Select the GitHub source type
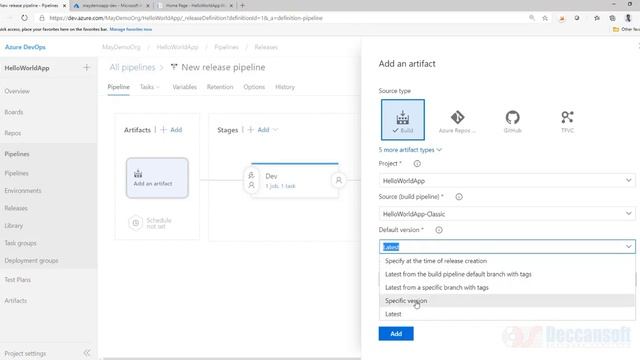 (512, 121)
